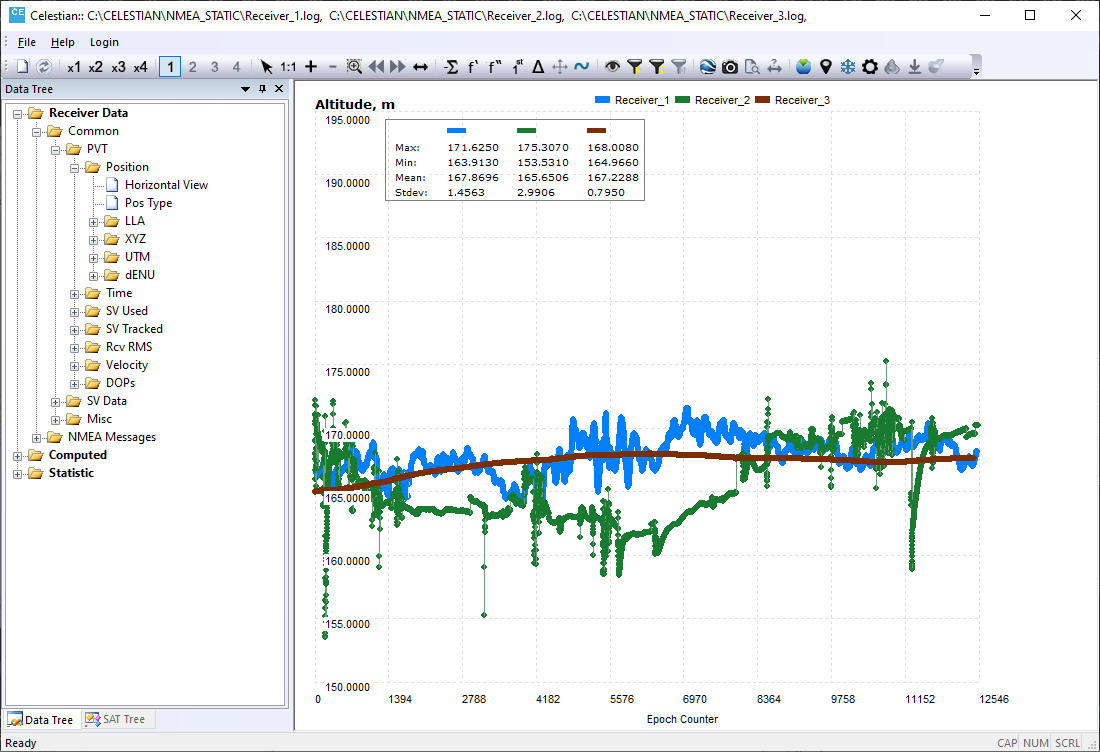The image size is (1100, 752).
Task: Open the settings gear icon
Action: (870, 67)
